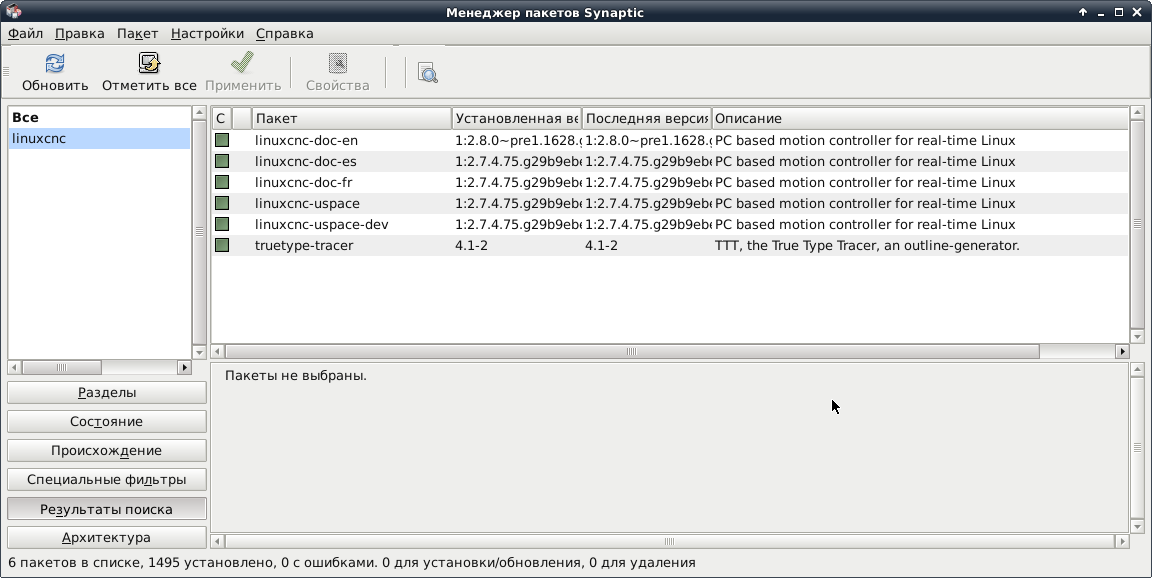Toggle status box for linuxcnc-doc-en
The width and height of the screenshot is (1152, 578).
[x=222, y=140]
